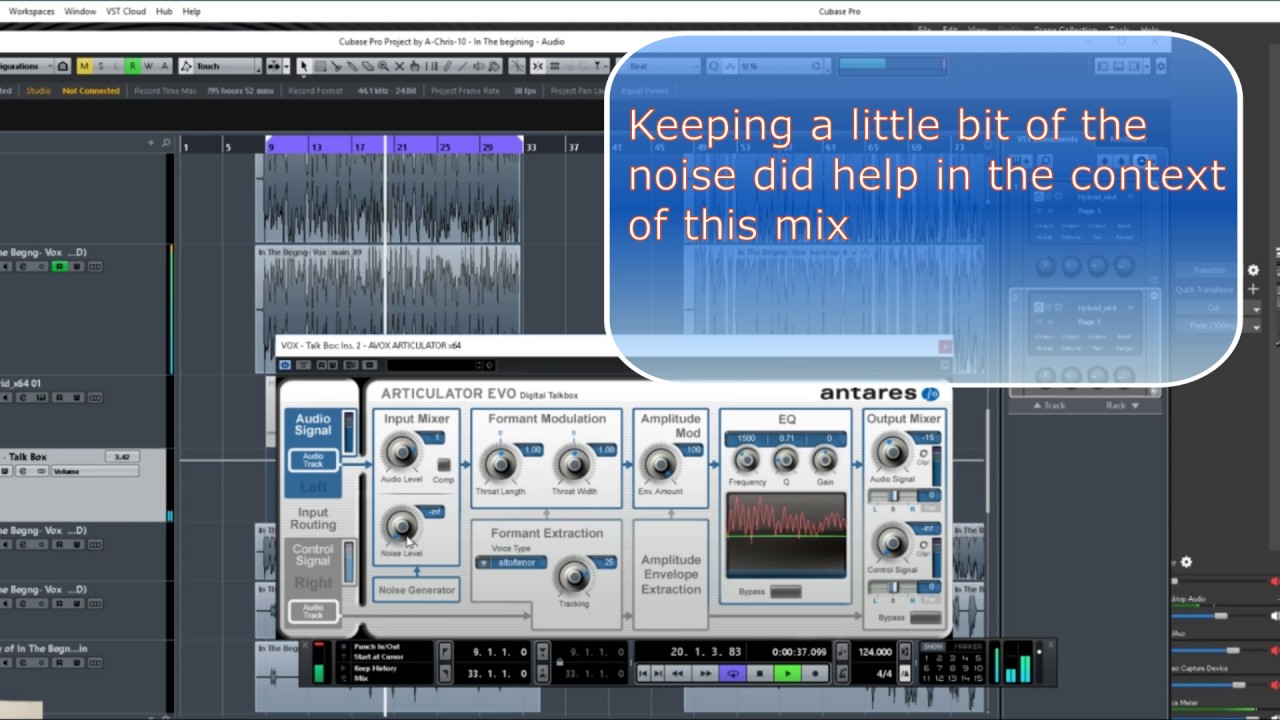Toggle global Mute M state button

coord(84,66)
